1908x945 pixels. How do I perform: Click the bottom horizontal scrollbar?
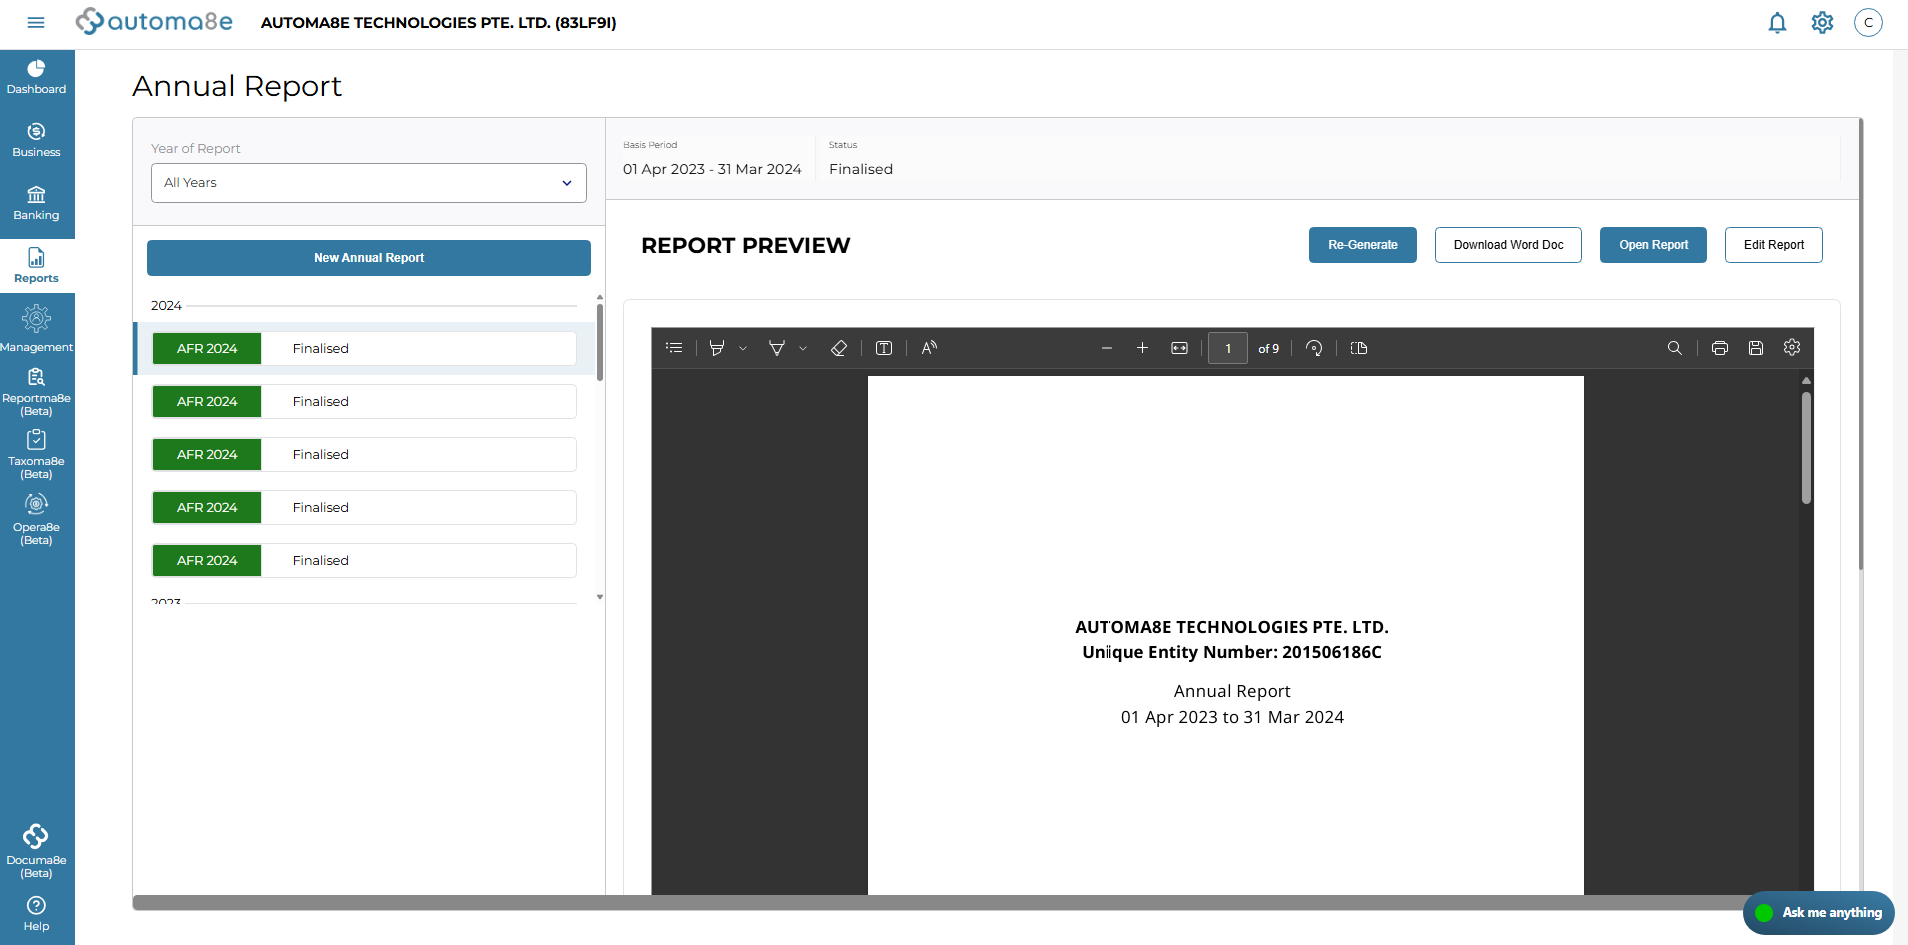pyautogui.click(x=940, y=903)
